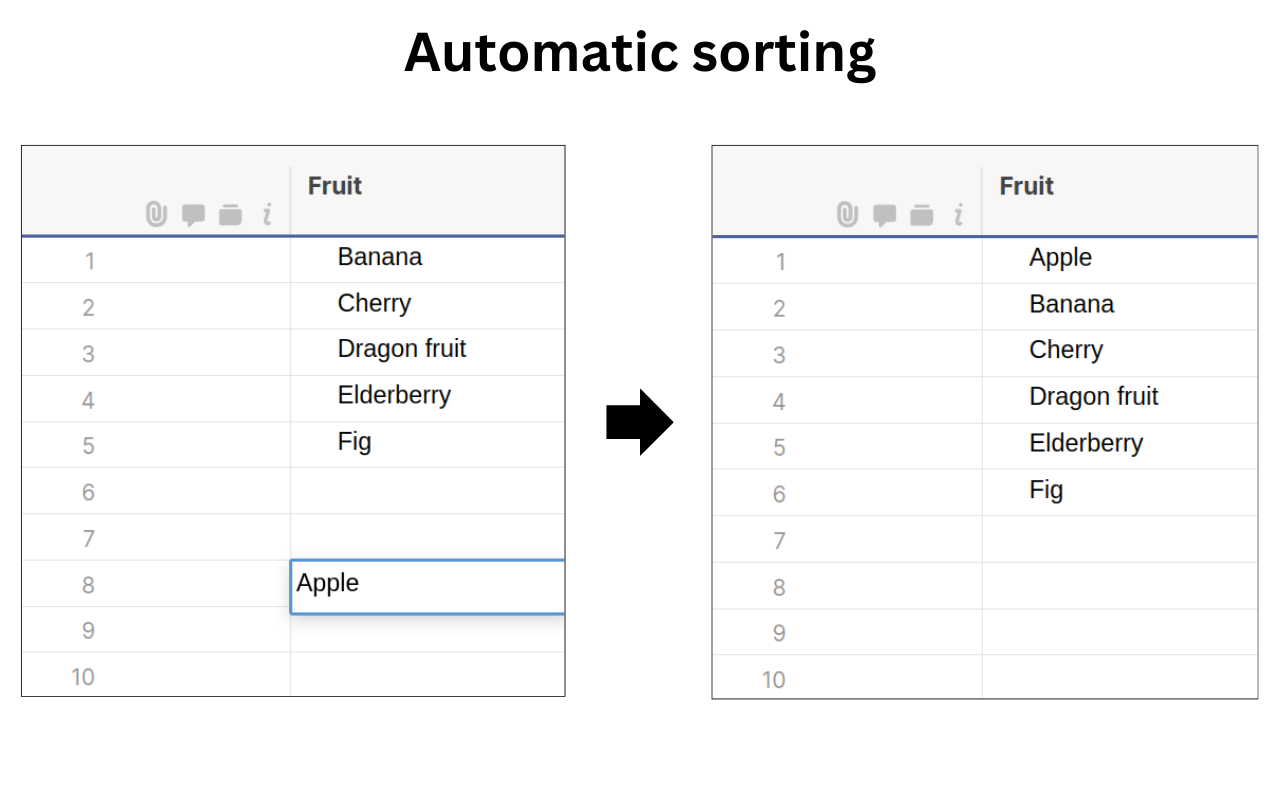
Task: Click attachment paperclip icon in left table
Action: (156, 214)
